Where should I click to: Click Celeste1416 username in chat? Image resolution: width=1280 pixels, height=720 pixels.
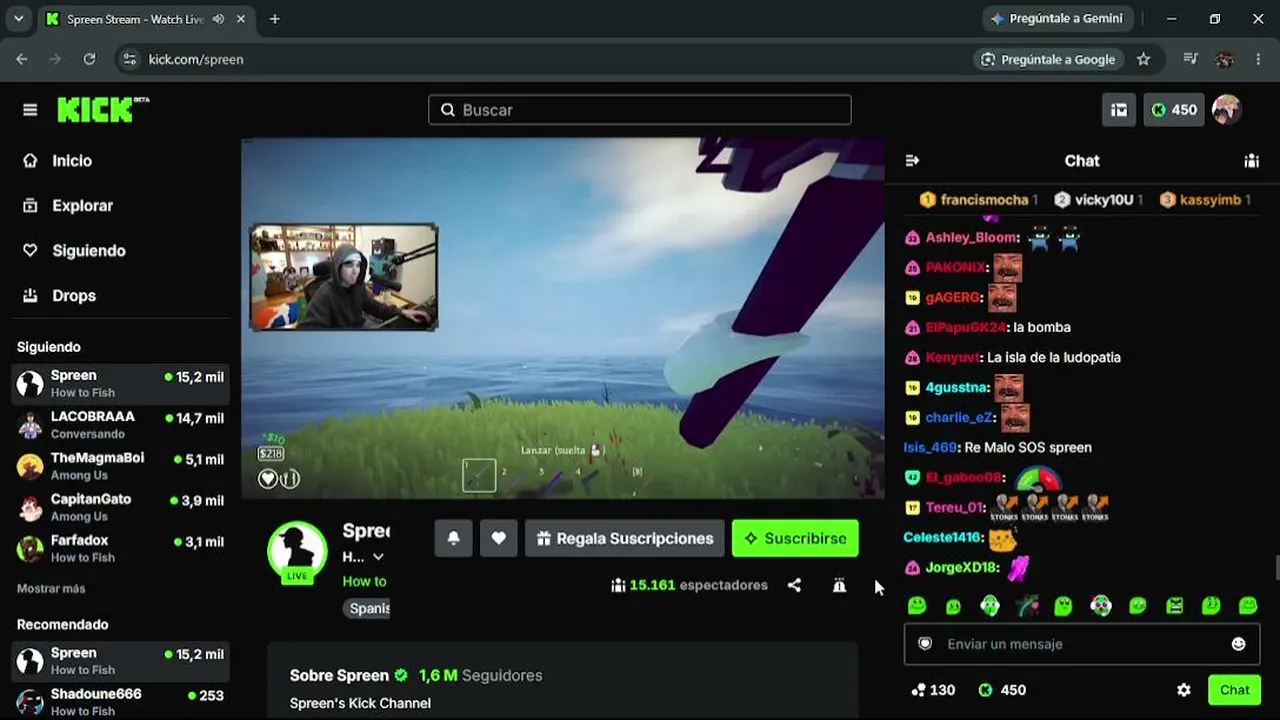point(942,537)
